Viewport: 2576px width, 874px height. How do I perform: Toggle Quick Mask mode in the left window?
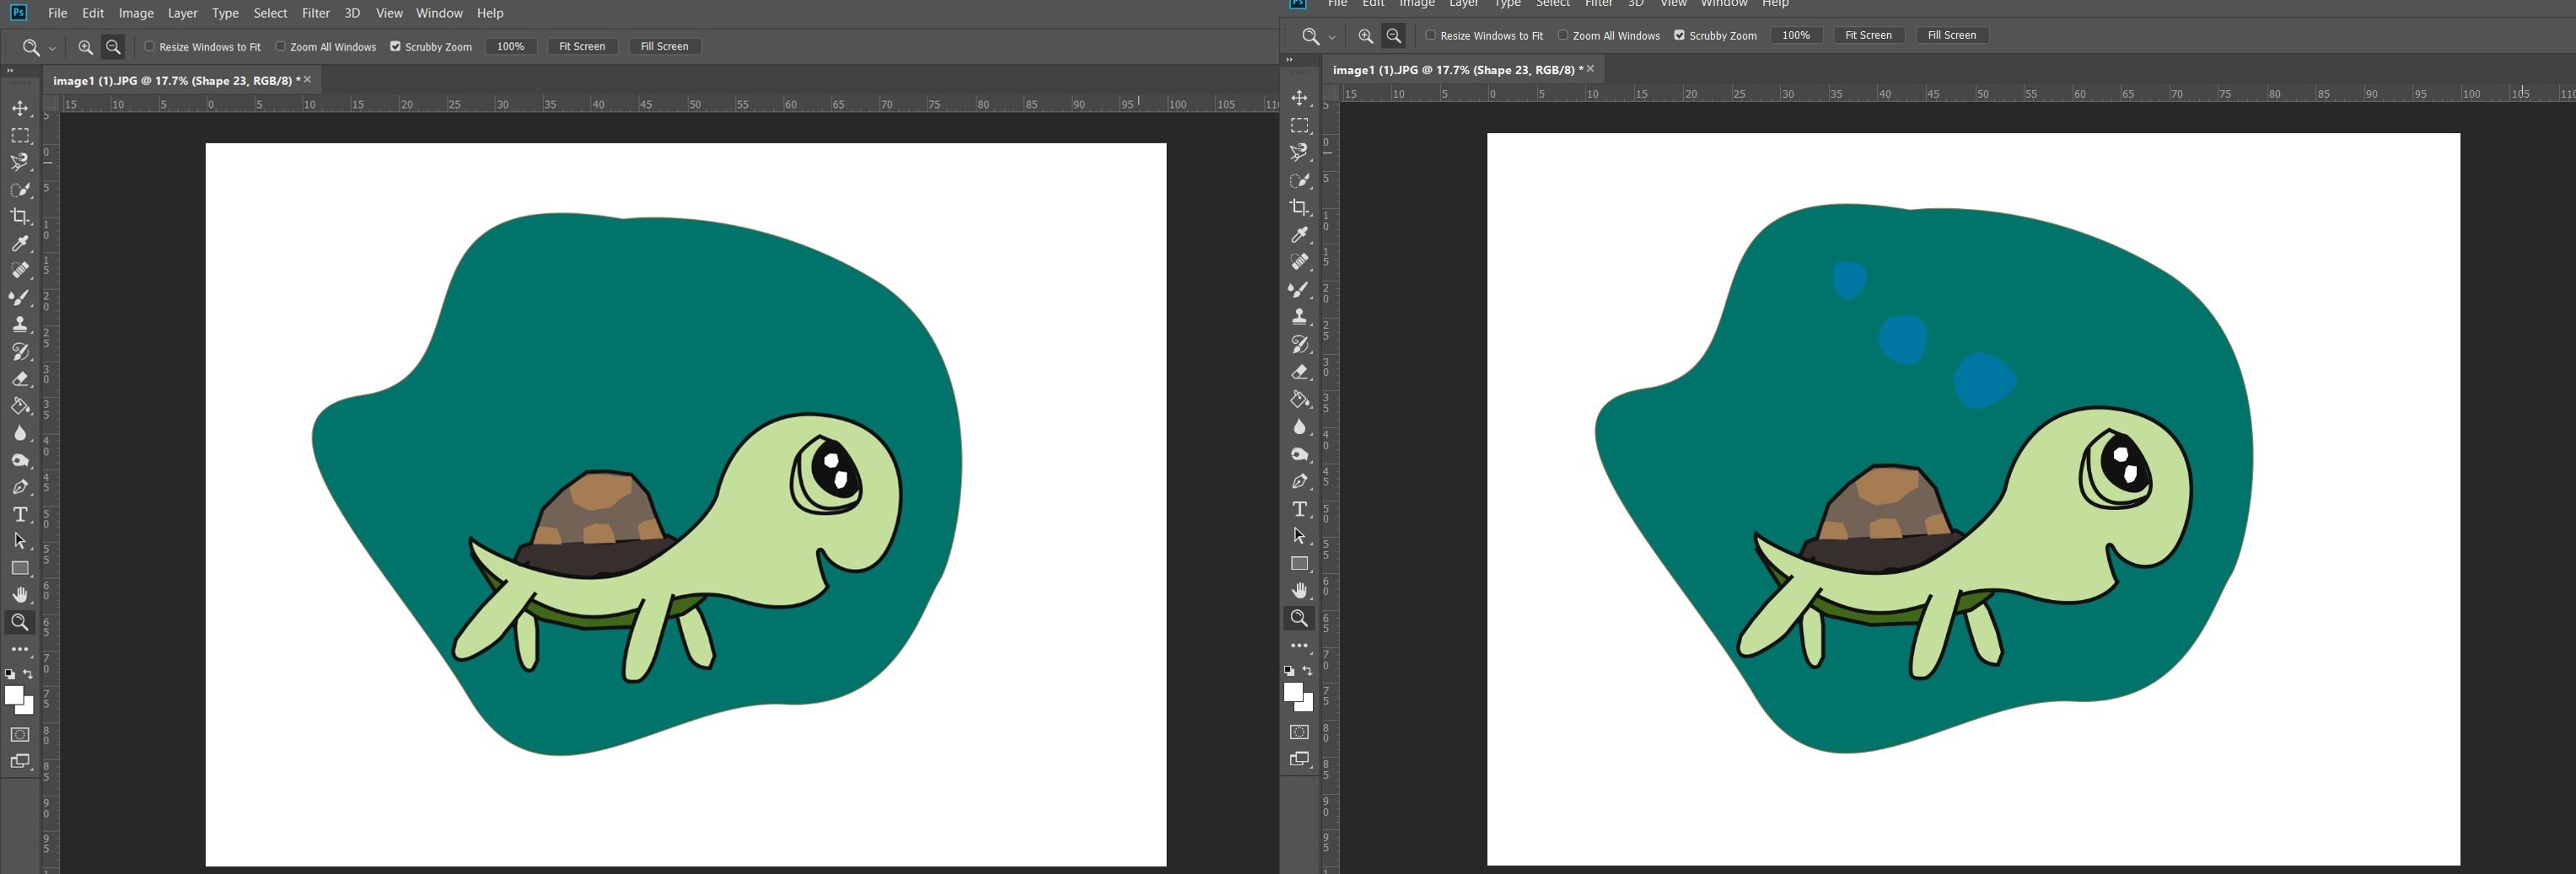coord(20,734)
